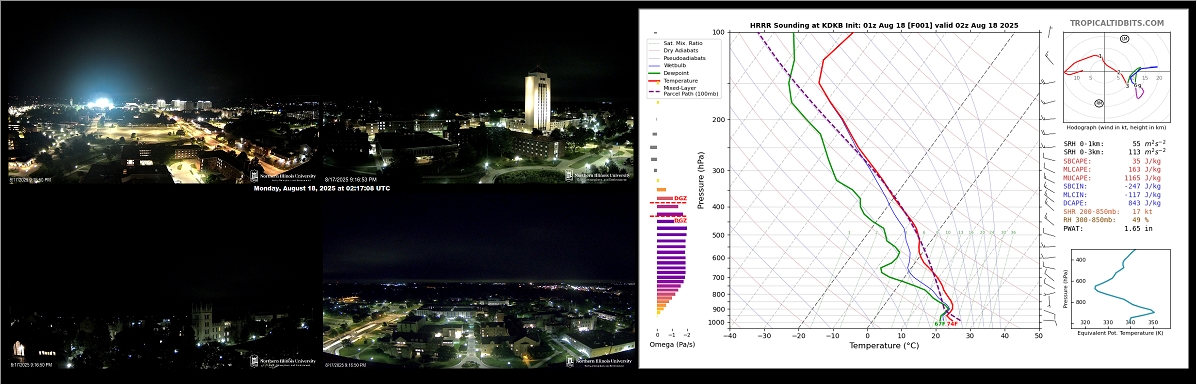Click the red '74F' surface temperature value
The width and height of the screenshot is (1197, 385).
(x=952, y=324)
